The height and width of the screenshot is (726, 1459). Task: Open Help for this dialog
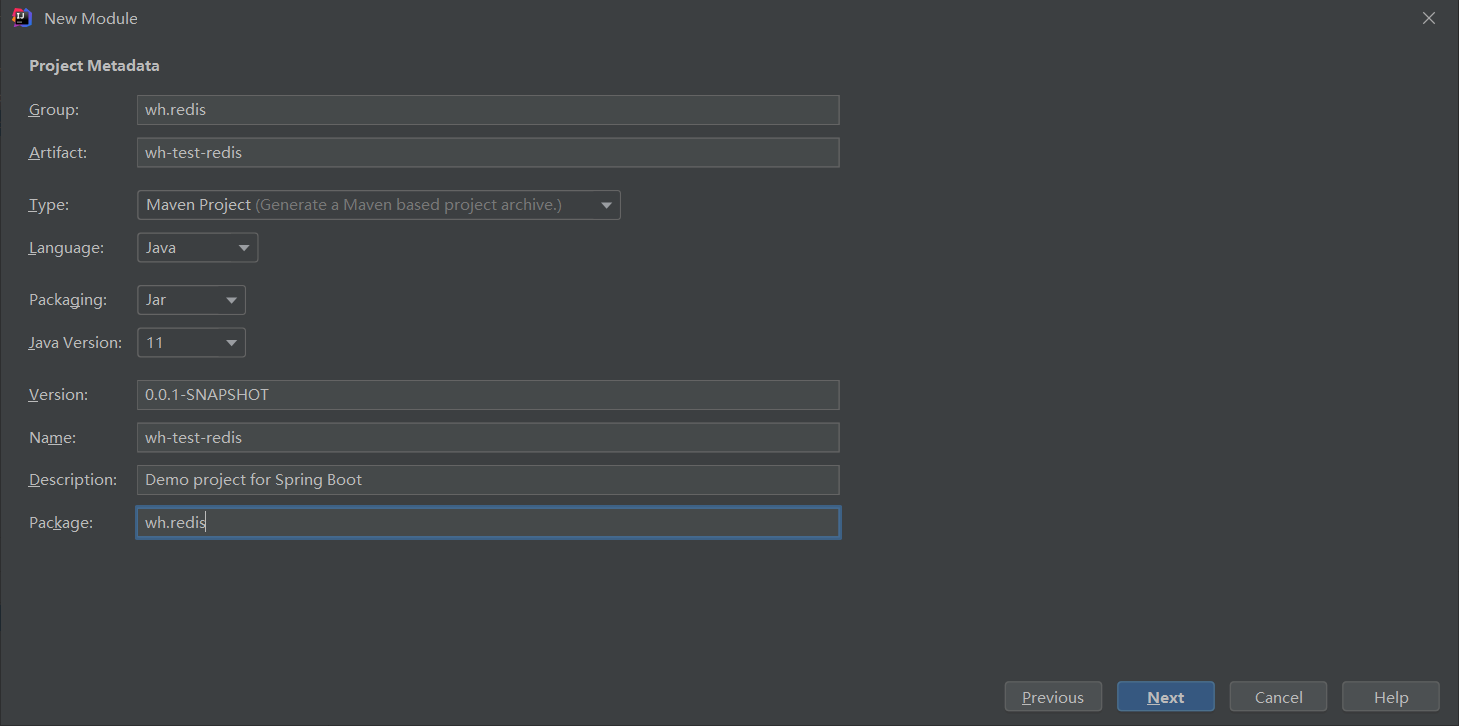click(x=1391, y=697)
